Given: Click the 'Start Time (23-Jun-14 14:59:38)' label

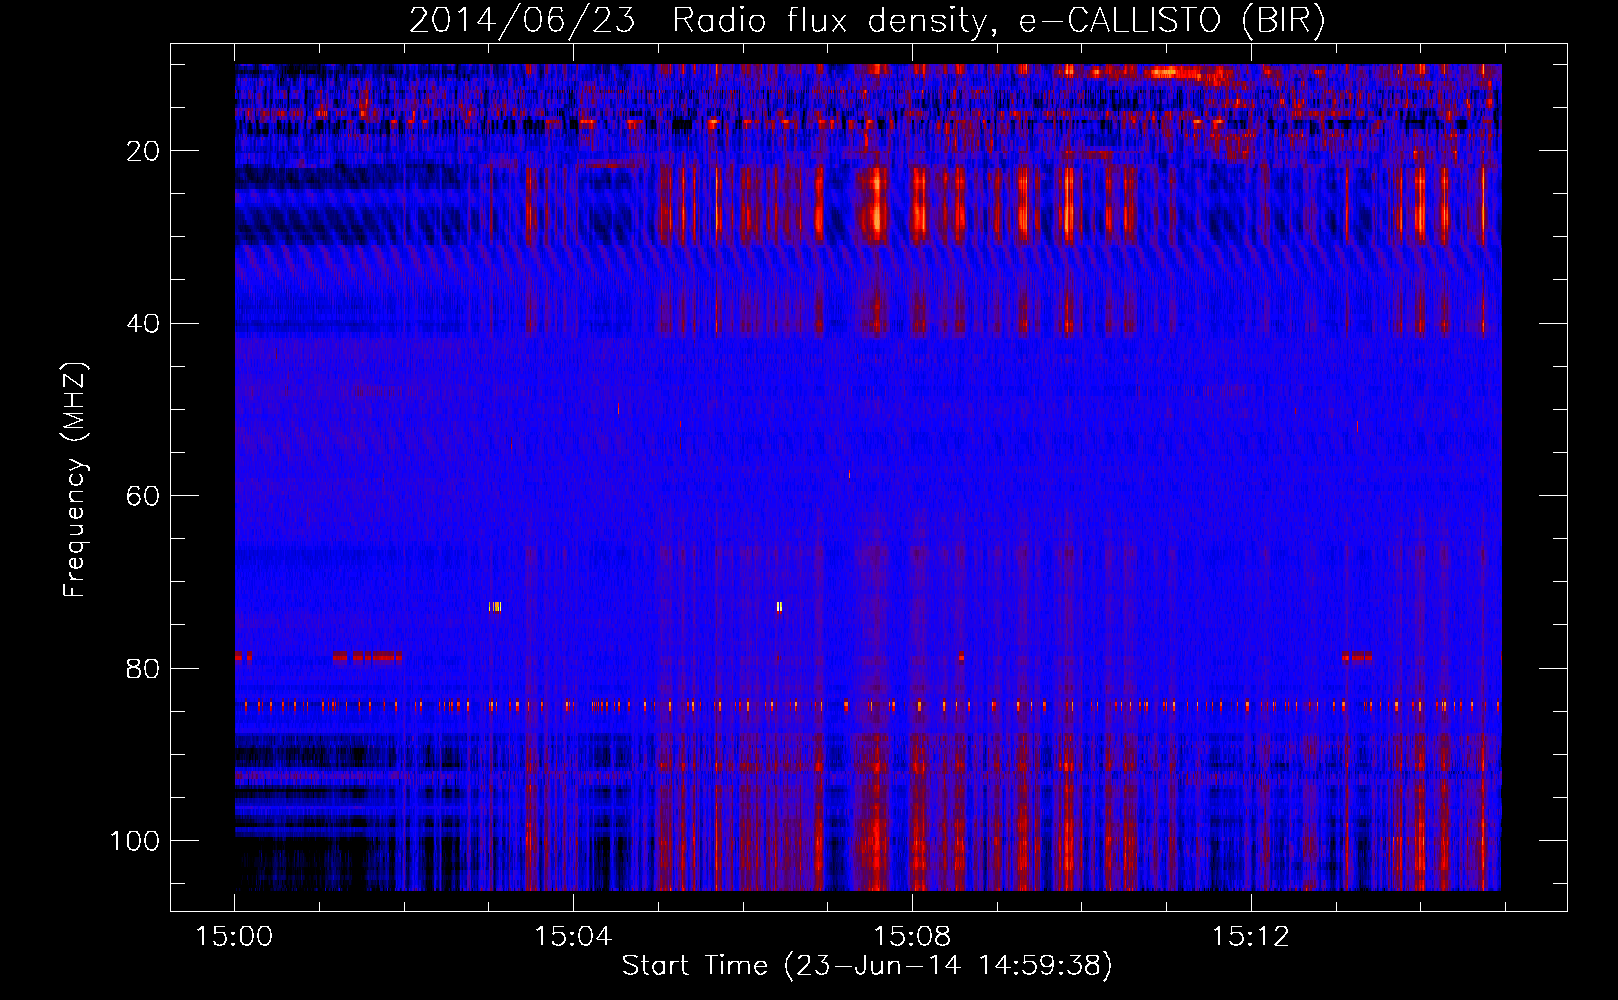Looking at the screenshot, I should pos(867,966).
